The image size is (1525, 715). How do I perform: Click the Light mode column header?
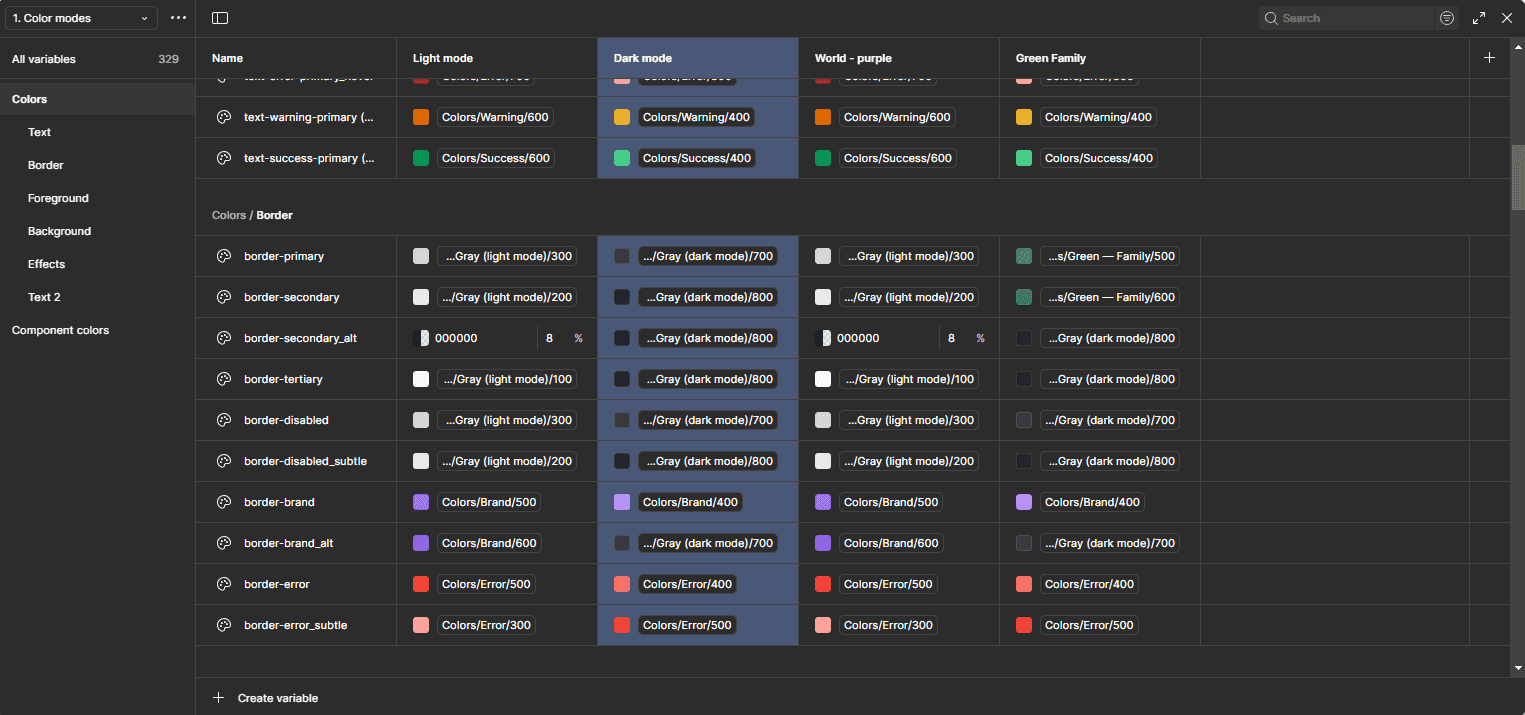point(497,58)
